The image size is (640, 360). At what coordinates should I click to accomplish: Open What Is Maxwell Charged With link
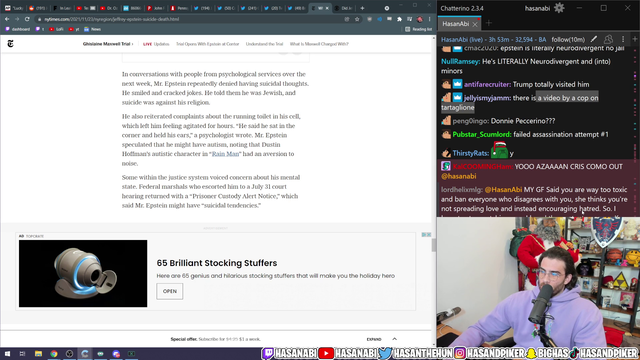pyautogui.click(x=319, y=44)
